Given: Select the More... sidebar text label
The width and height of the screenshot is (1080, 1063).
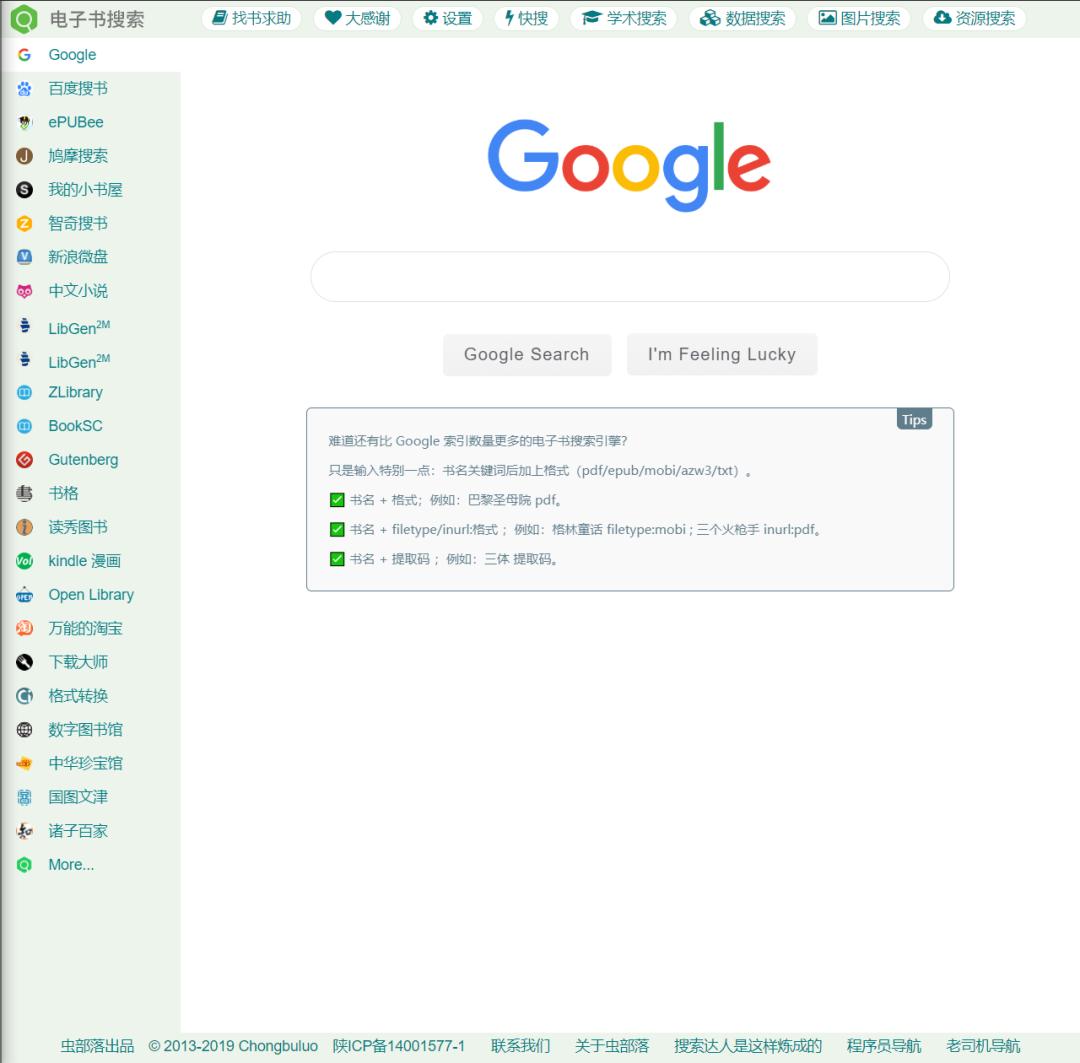Looking at the screenshot, I should click(x=71, y=865).
